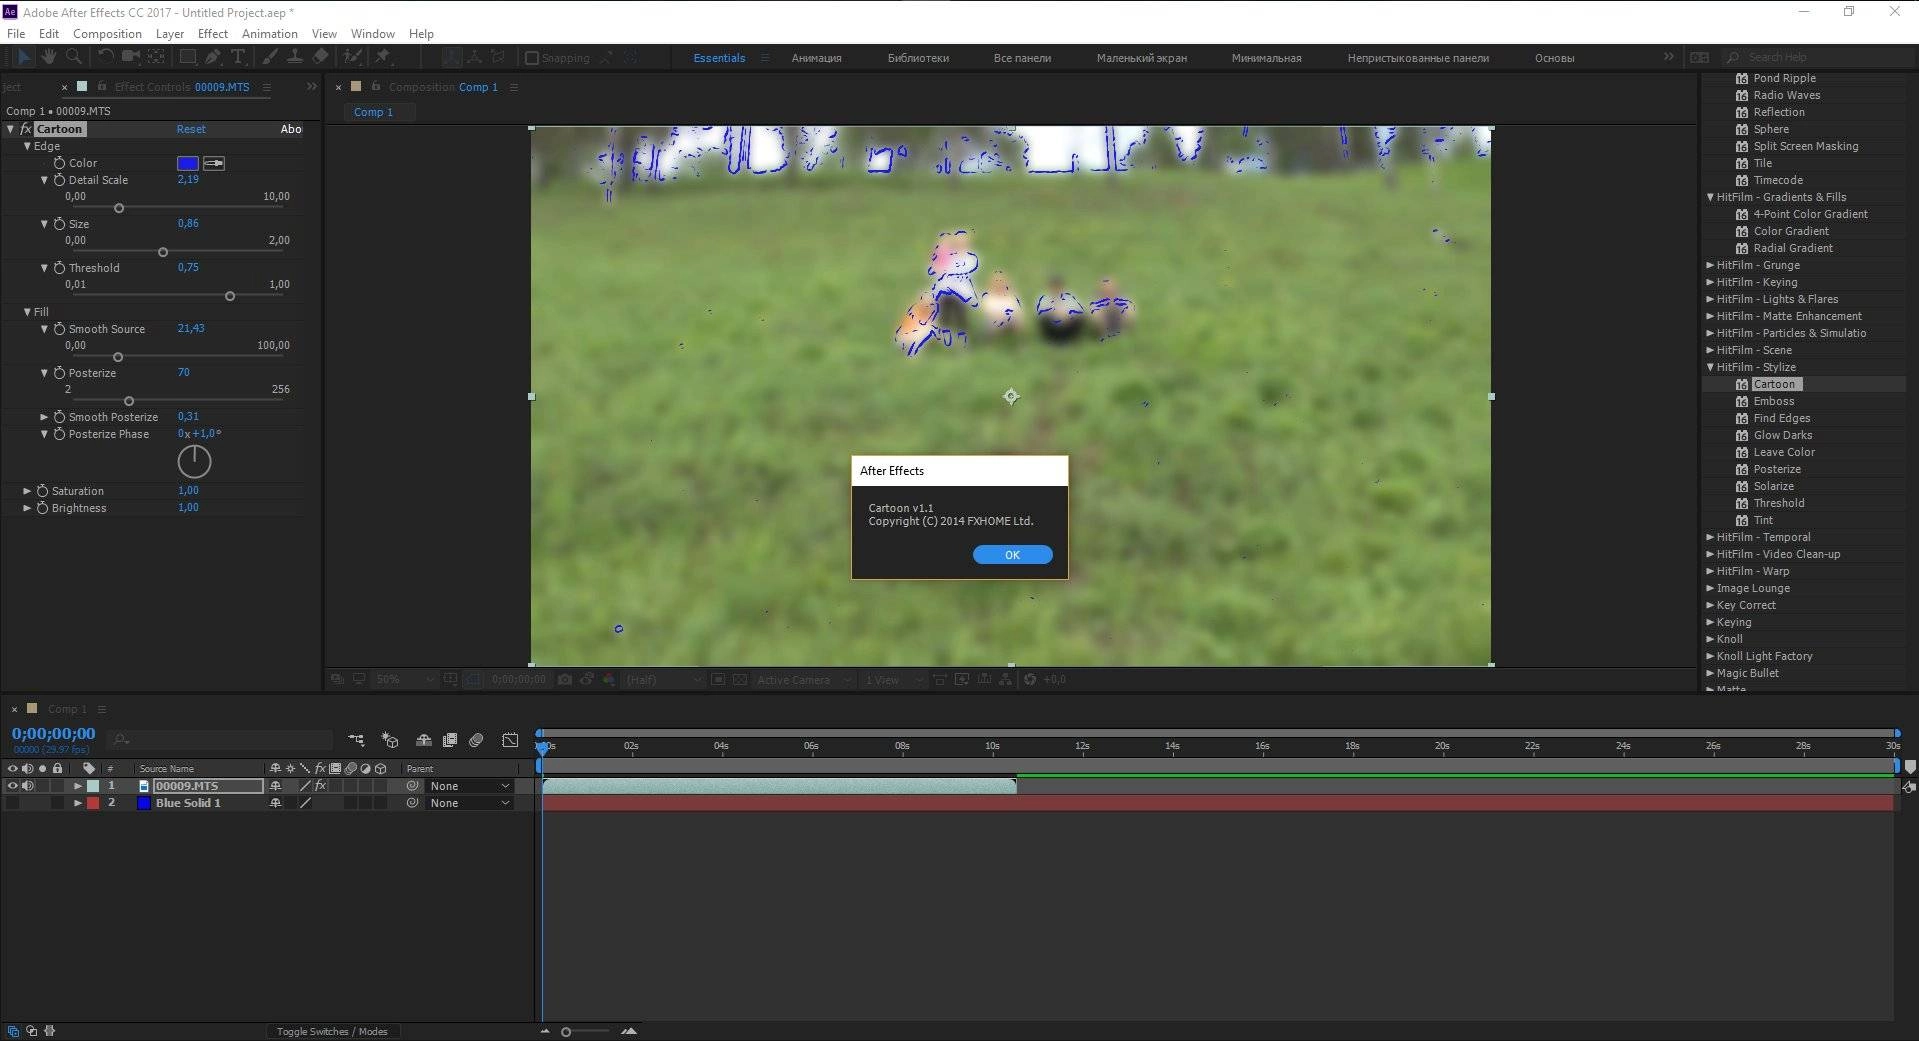Collapse HitFilm - Stylize category

[1710, 367]
